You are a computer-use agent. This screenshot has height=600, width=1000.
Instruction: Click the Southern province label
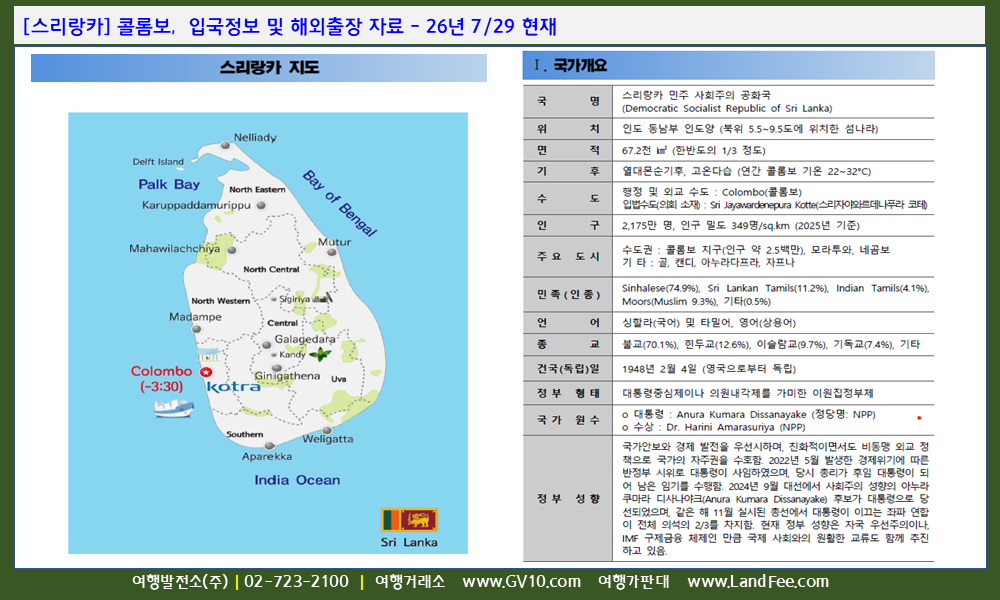point(244,434)
